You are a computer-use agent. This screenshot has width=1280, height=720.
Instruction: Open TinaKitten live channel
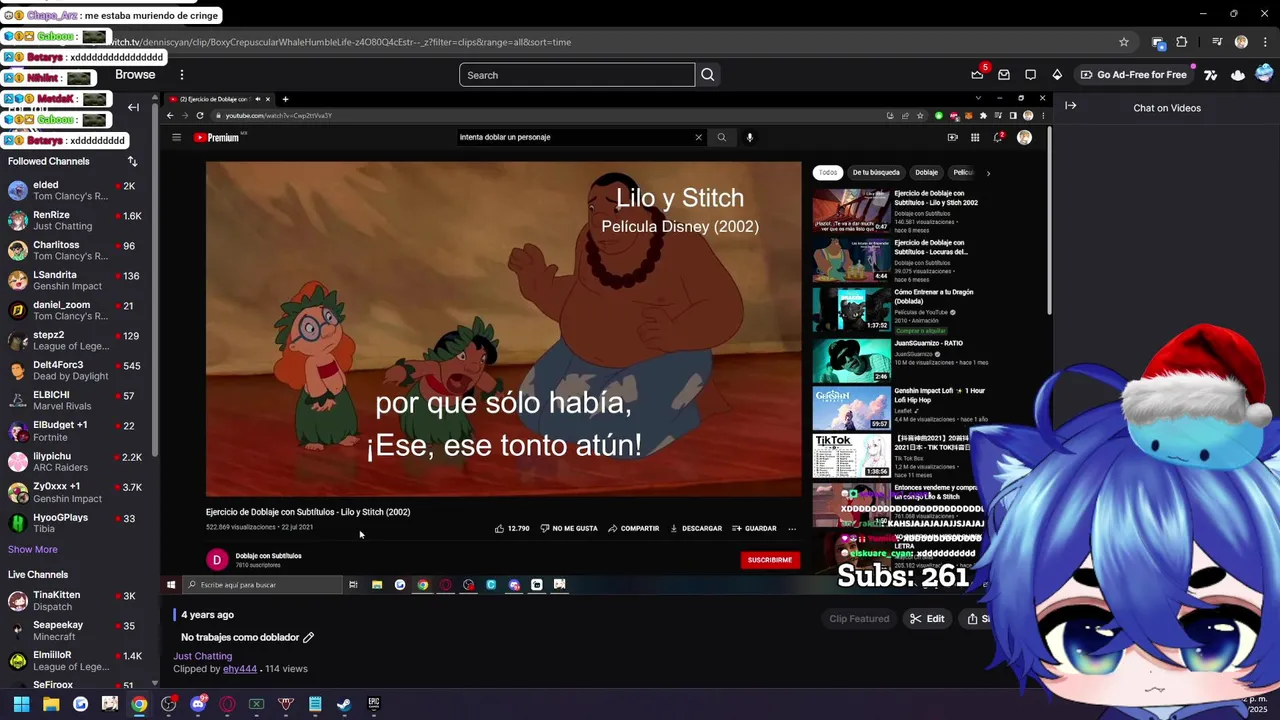click(x=75, y=600)
